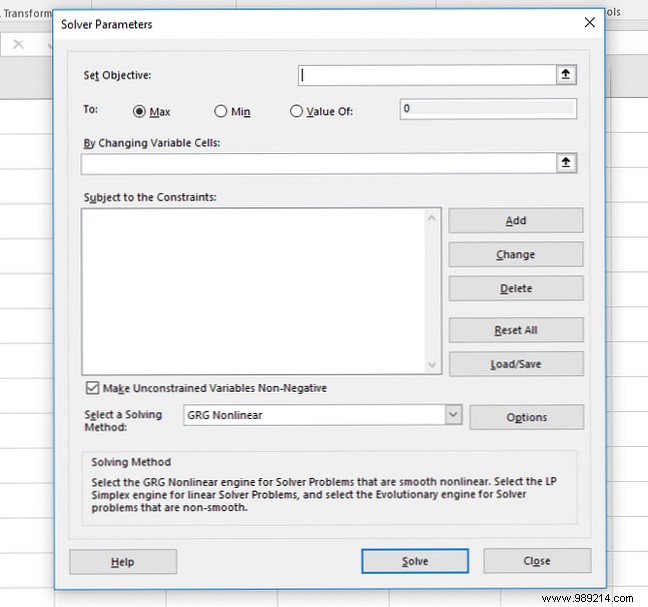Image resolution: width=648 pixels, height=607 pixels.
Task: Click the formula bar cancel X icon
Action: click(18, 44)
